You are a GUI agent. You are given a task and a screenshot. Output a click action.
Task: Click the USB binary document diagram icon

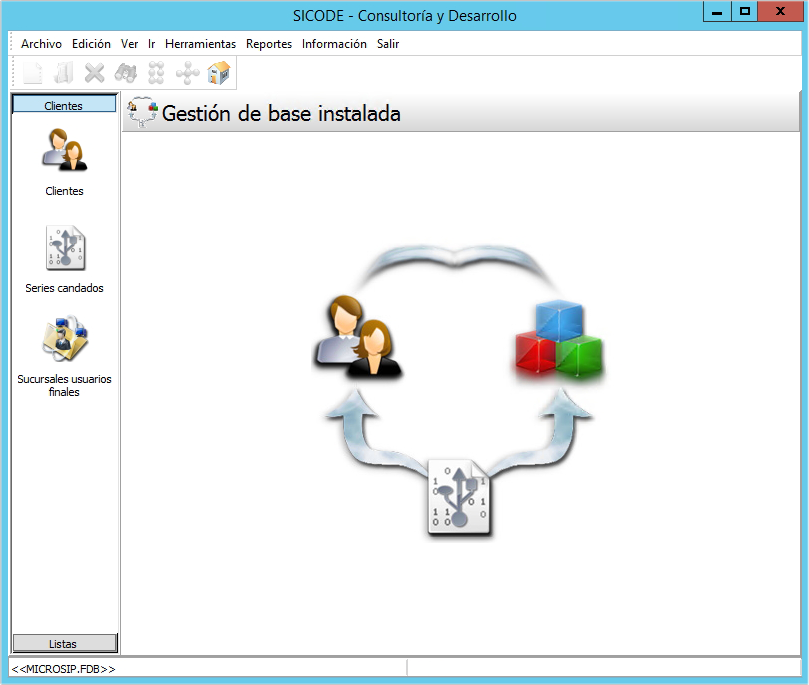coord(459,496)
